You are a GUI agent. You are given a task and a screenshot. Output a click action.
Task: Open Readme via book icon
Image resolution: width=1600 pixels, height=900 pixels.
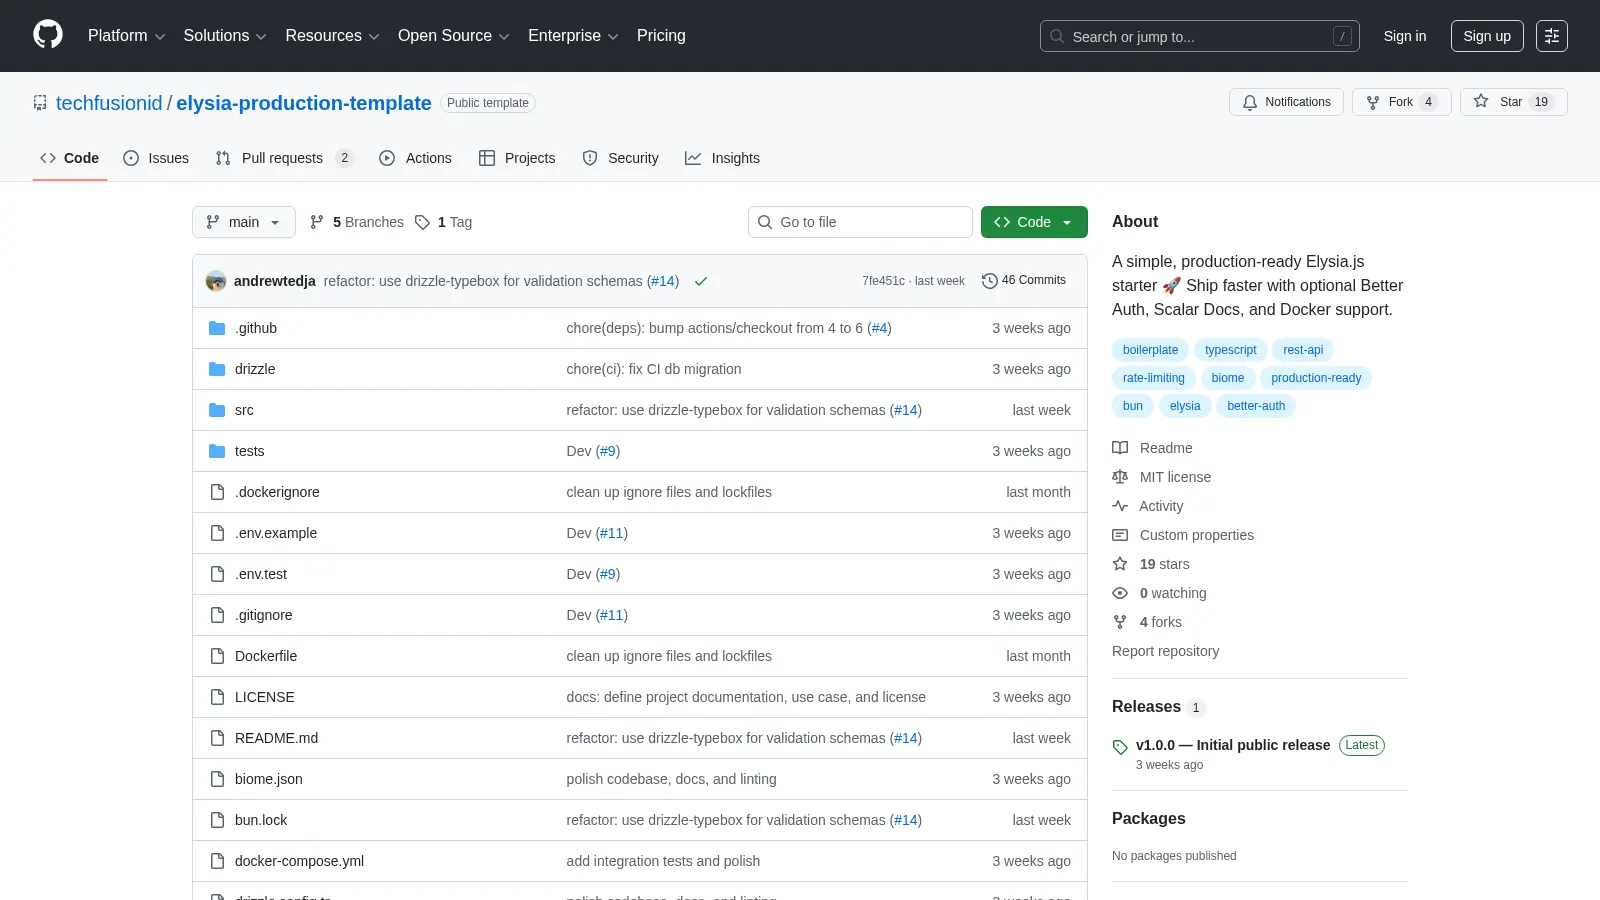coord(1120,448)
